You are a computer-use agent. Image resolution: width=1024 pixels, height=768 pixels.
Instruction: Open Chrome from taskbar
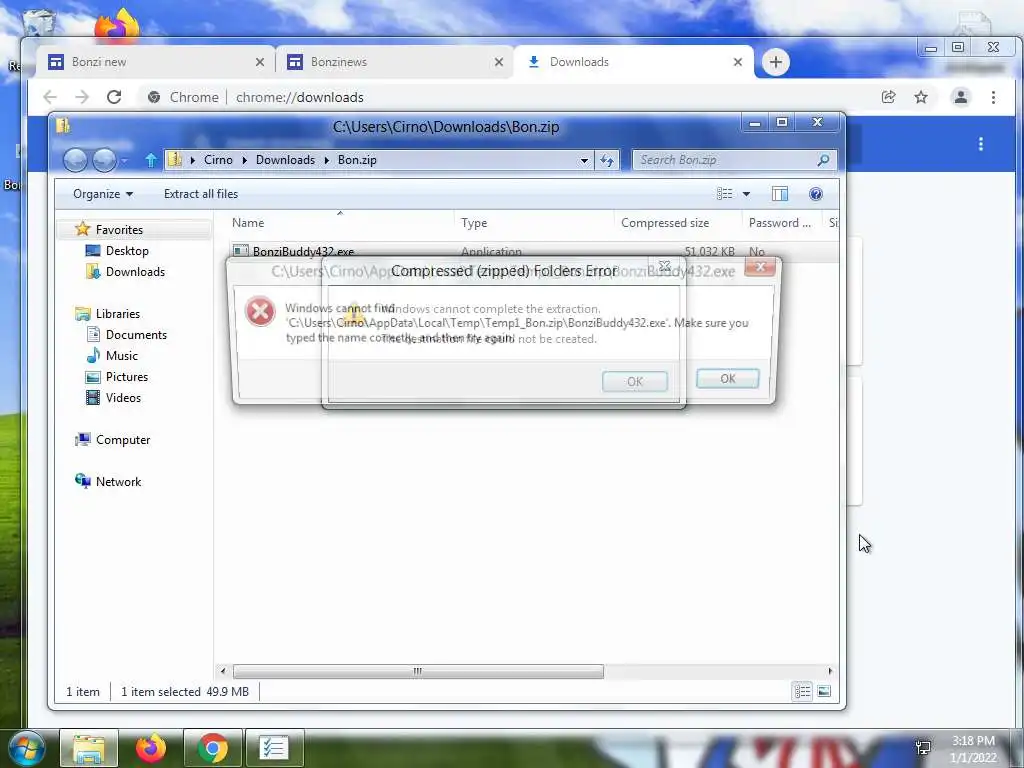pyautogui.click(x=212, y=748)
